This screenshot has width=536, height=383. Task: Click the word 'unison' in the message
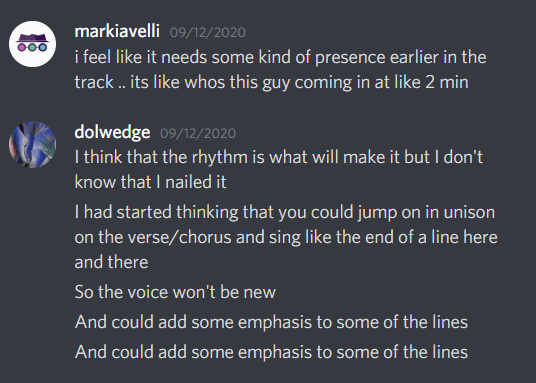point(469,212)
